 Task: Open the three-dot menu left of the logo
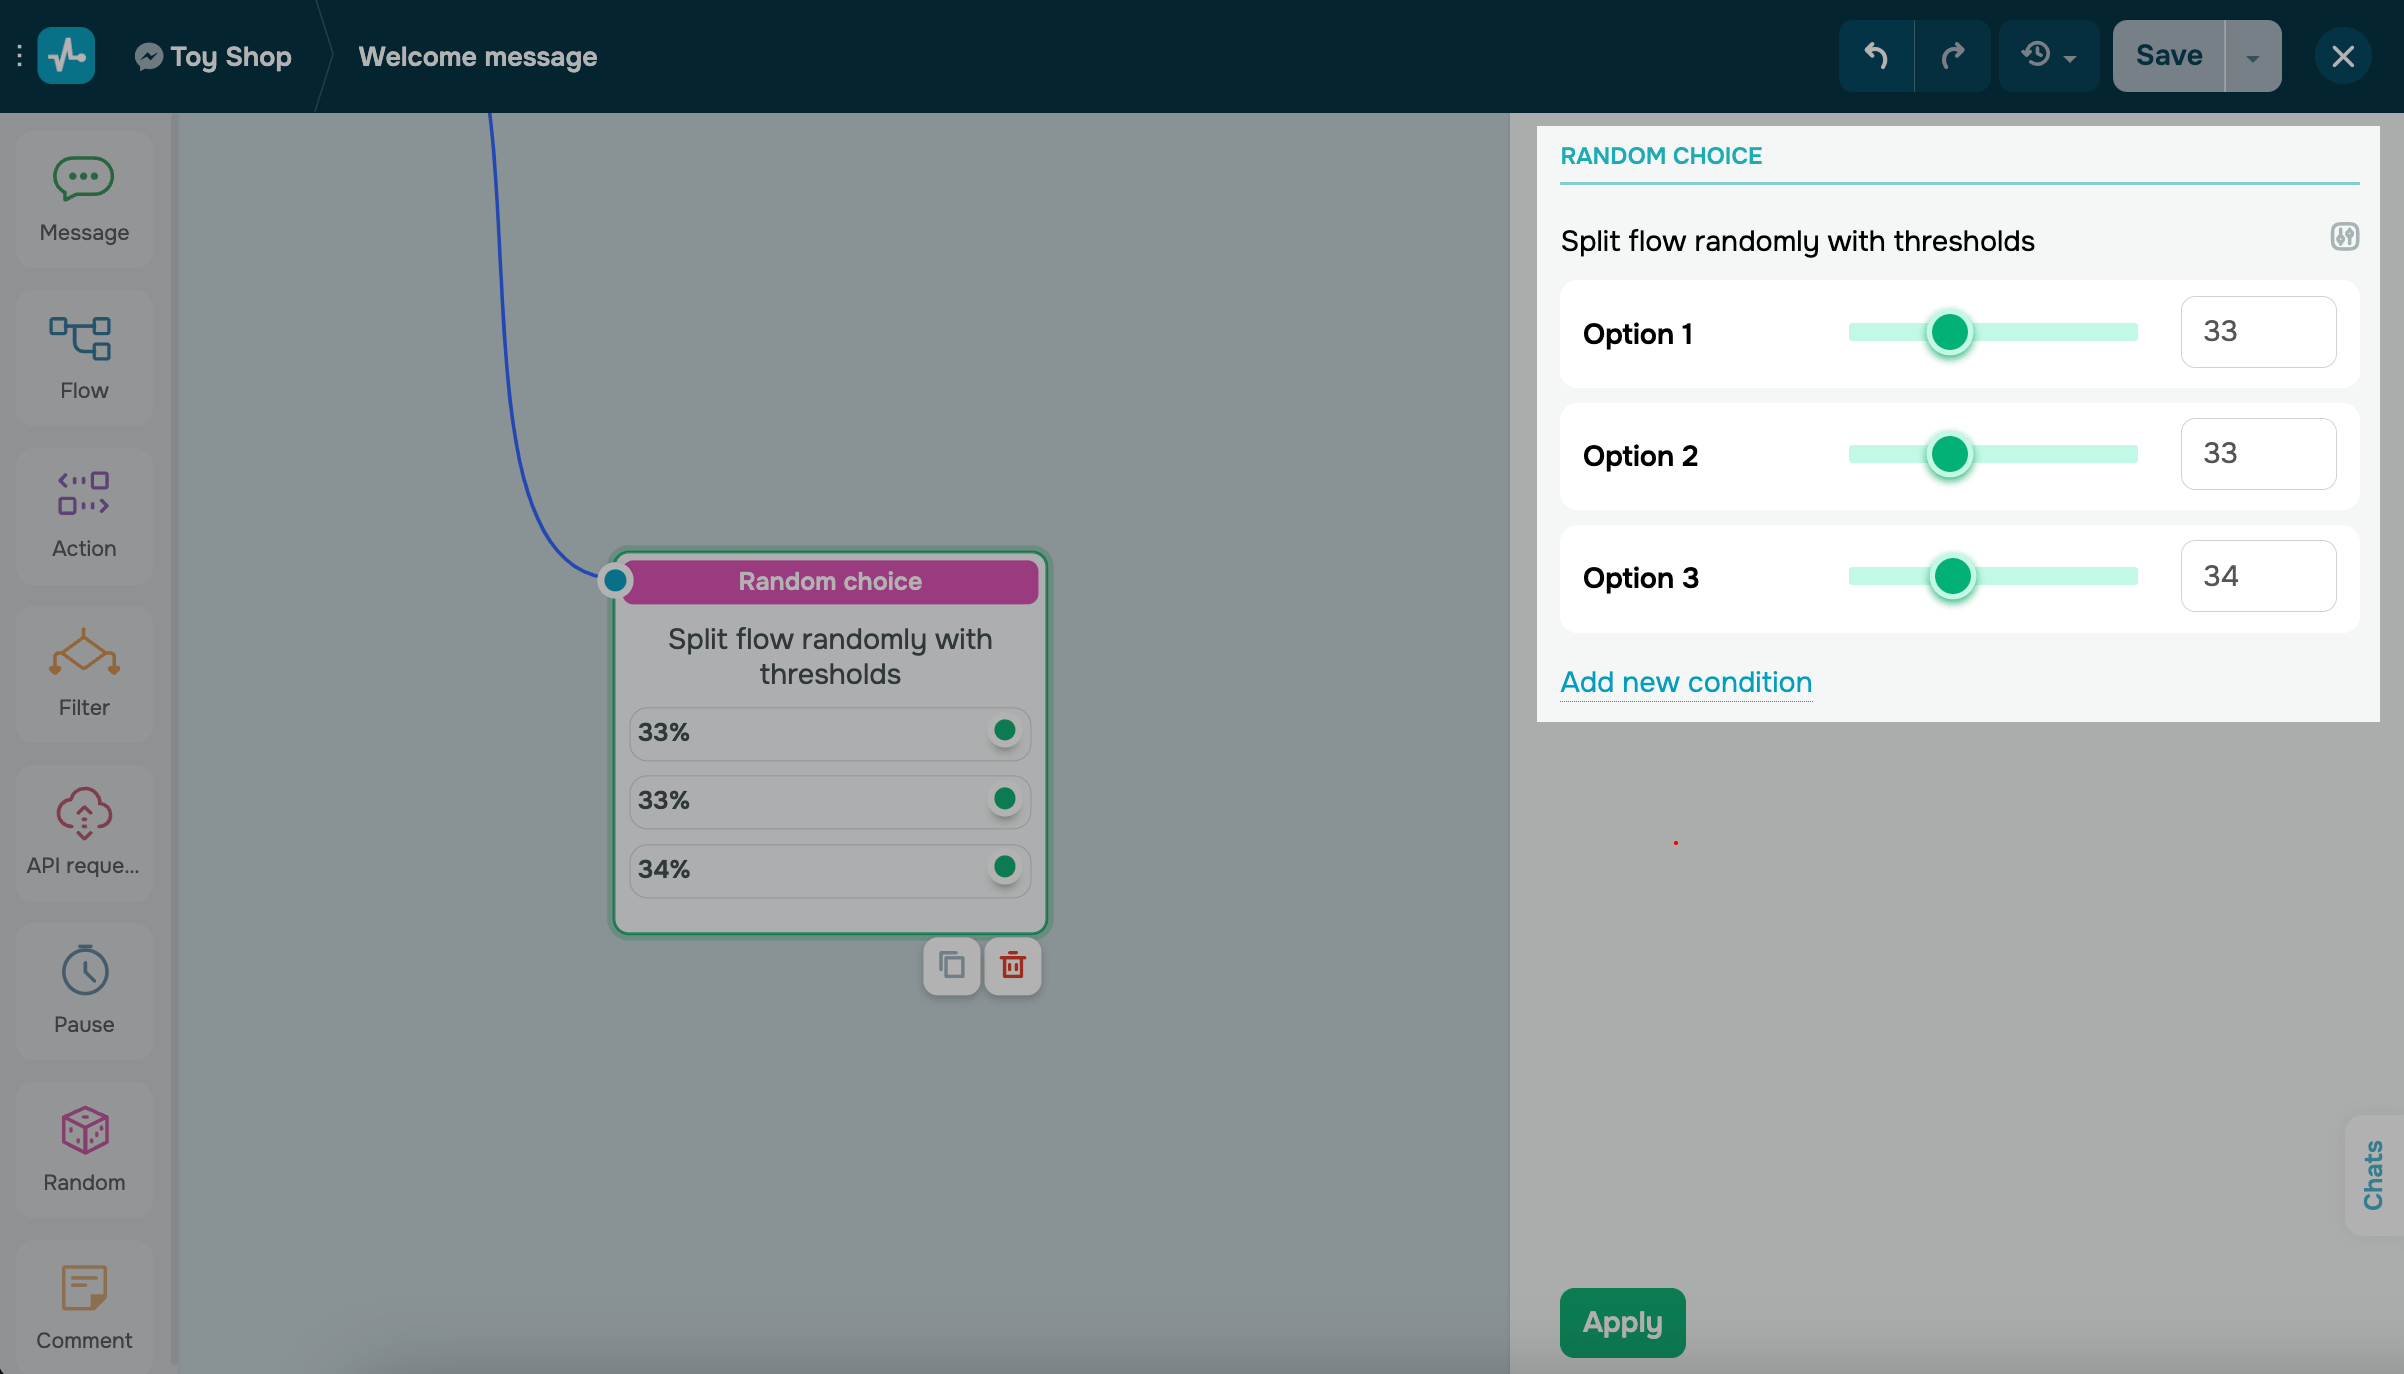[x=19, y=56]
